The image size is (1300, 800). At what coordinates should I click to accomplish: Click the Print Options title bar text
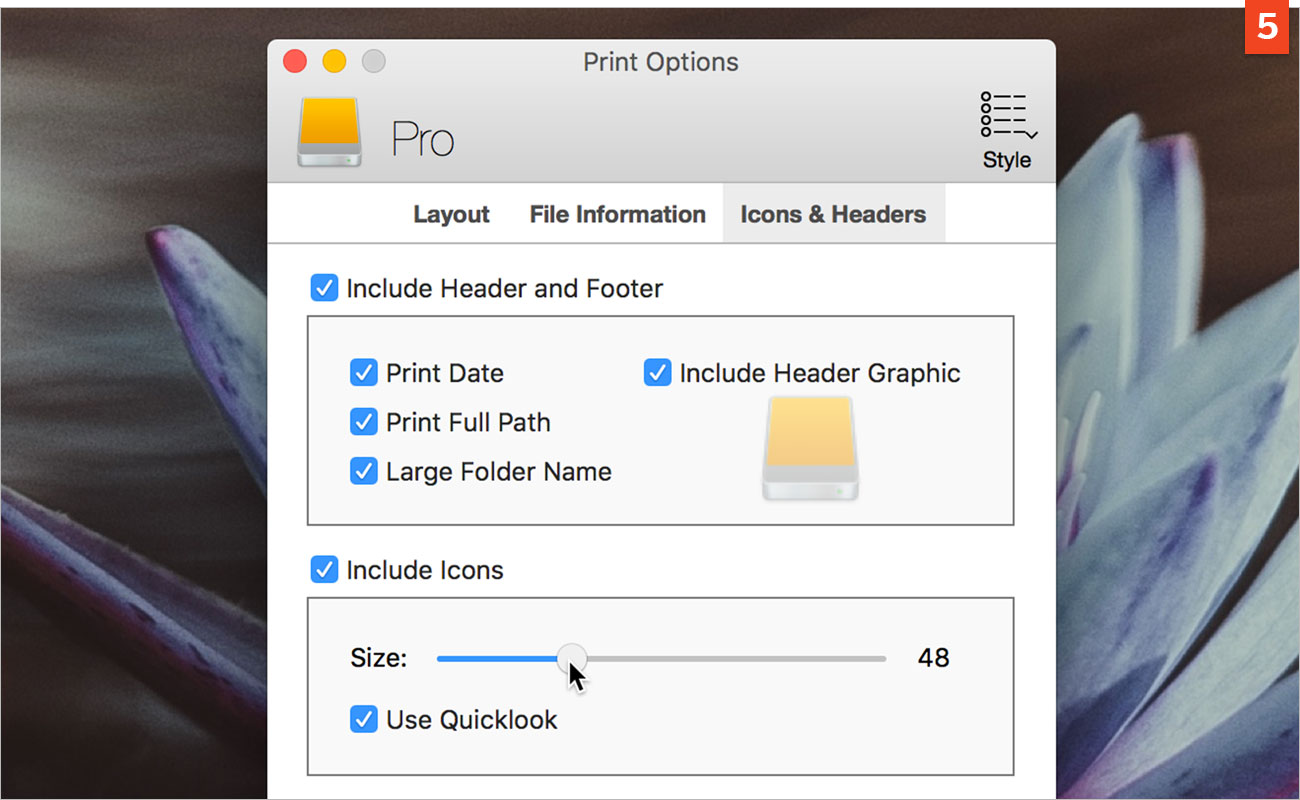pyautogui.click(x=660, y=62)
